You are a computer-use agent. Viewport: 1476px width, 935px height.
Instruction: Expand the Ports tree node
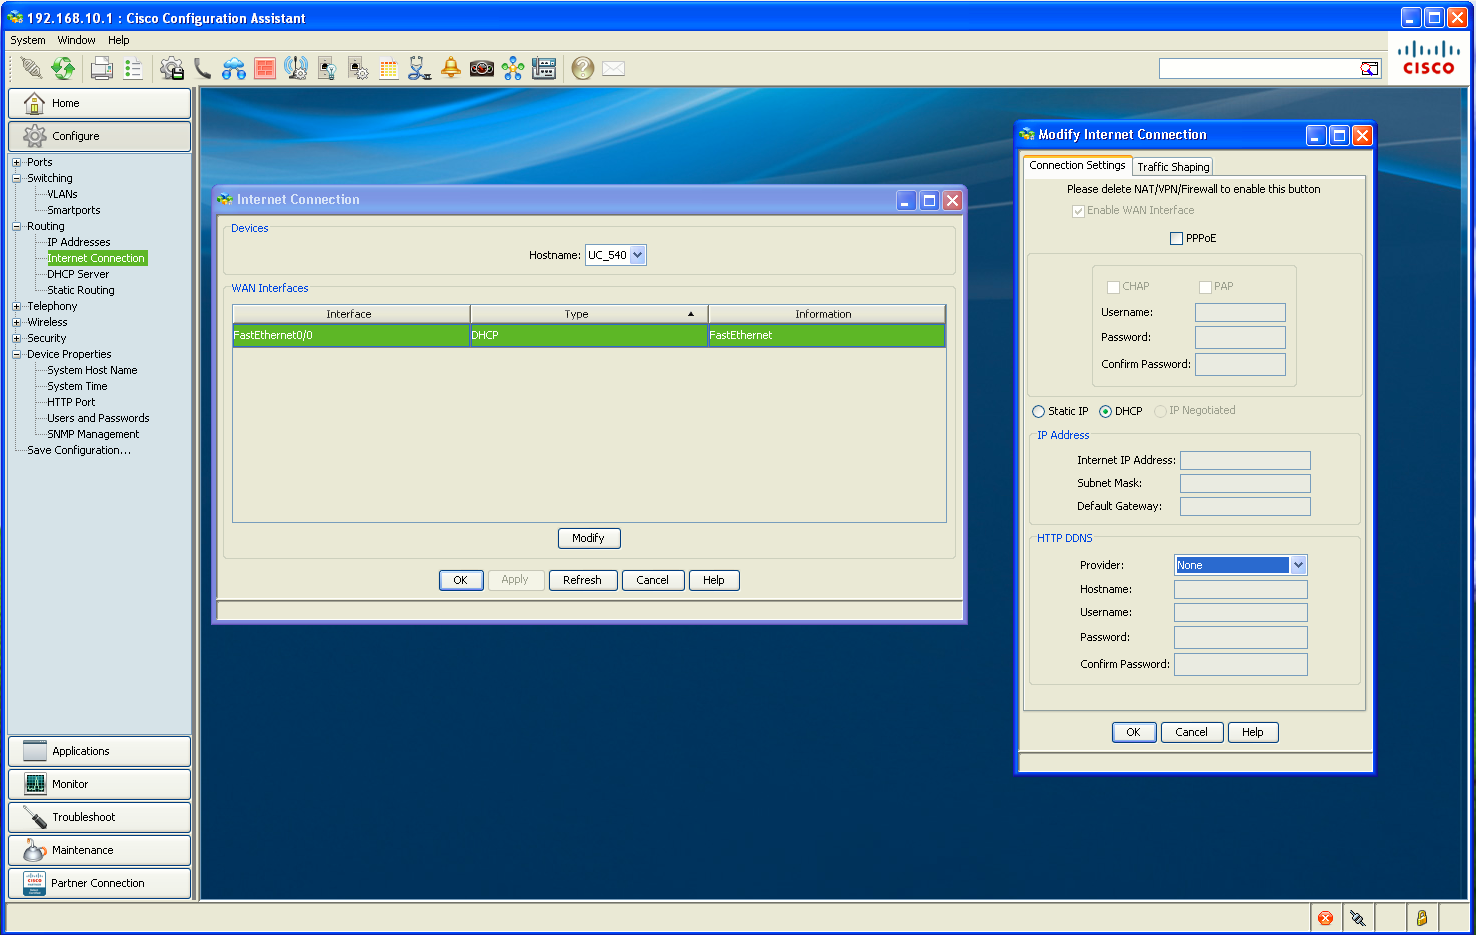coord(16,162)
